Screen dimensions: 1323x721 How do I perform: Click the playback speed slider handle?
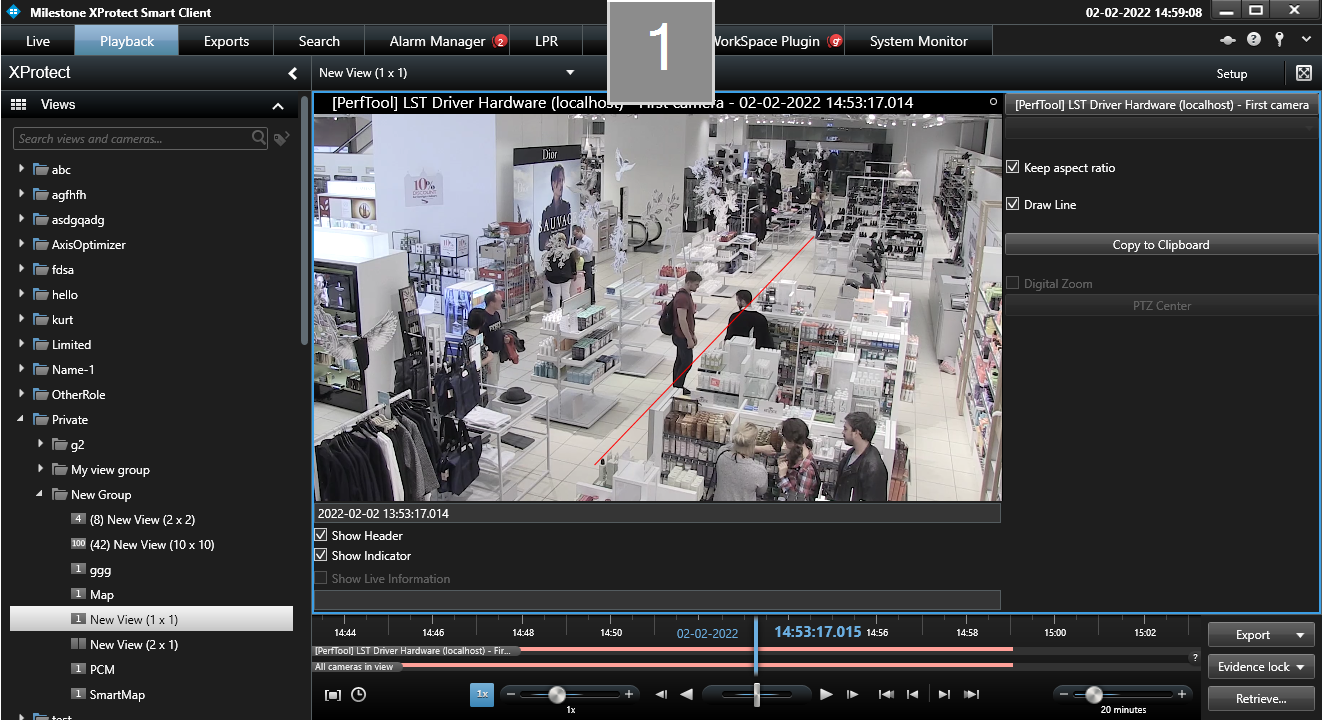pyautogui.click(x=557, y=694)
